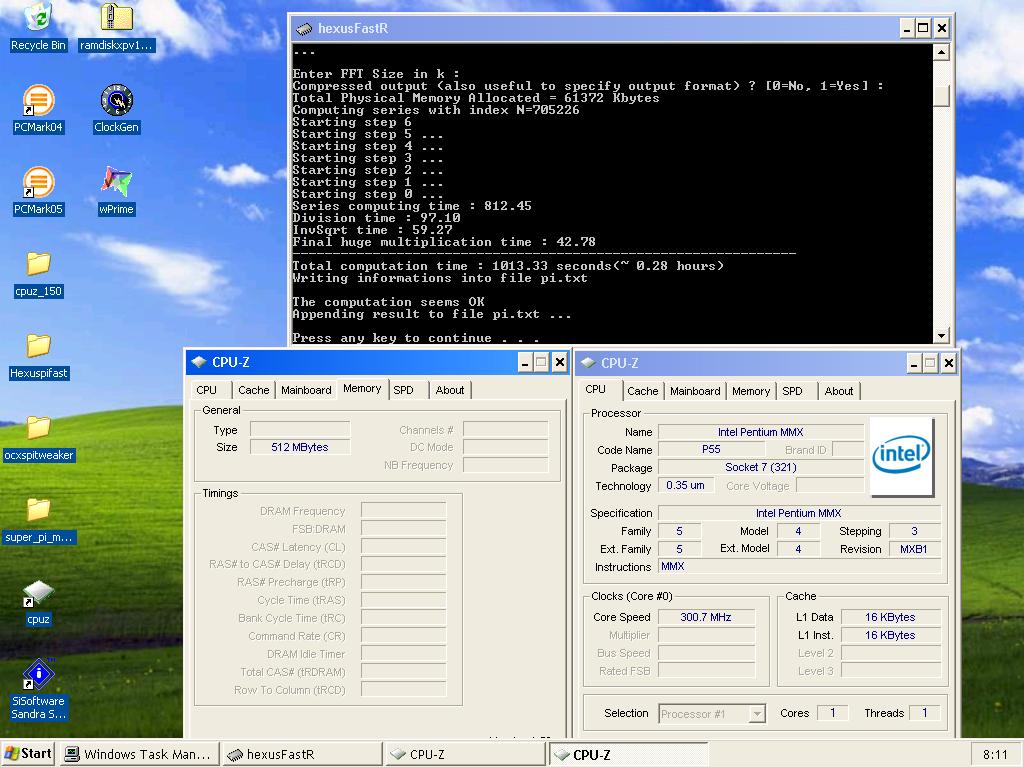
Task: Select the CPU tab in right CPU-Z window
Action: tap(596, 389)
